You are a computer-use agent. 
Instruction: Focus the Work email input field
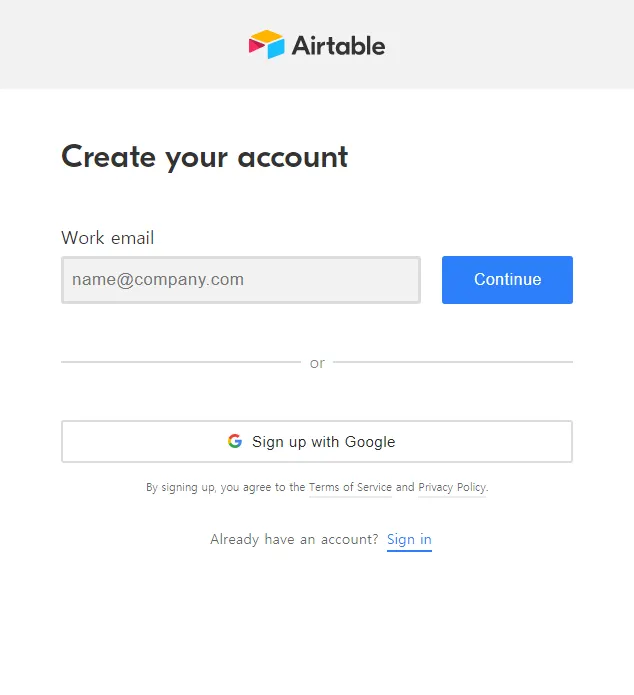[x=241, y=280]
